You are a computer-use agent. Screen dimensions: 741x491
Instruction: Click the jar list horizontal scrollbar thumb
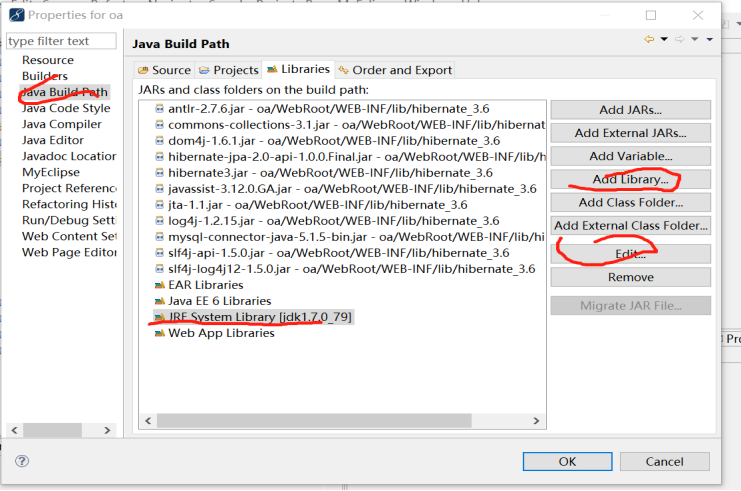314,421
